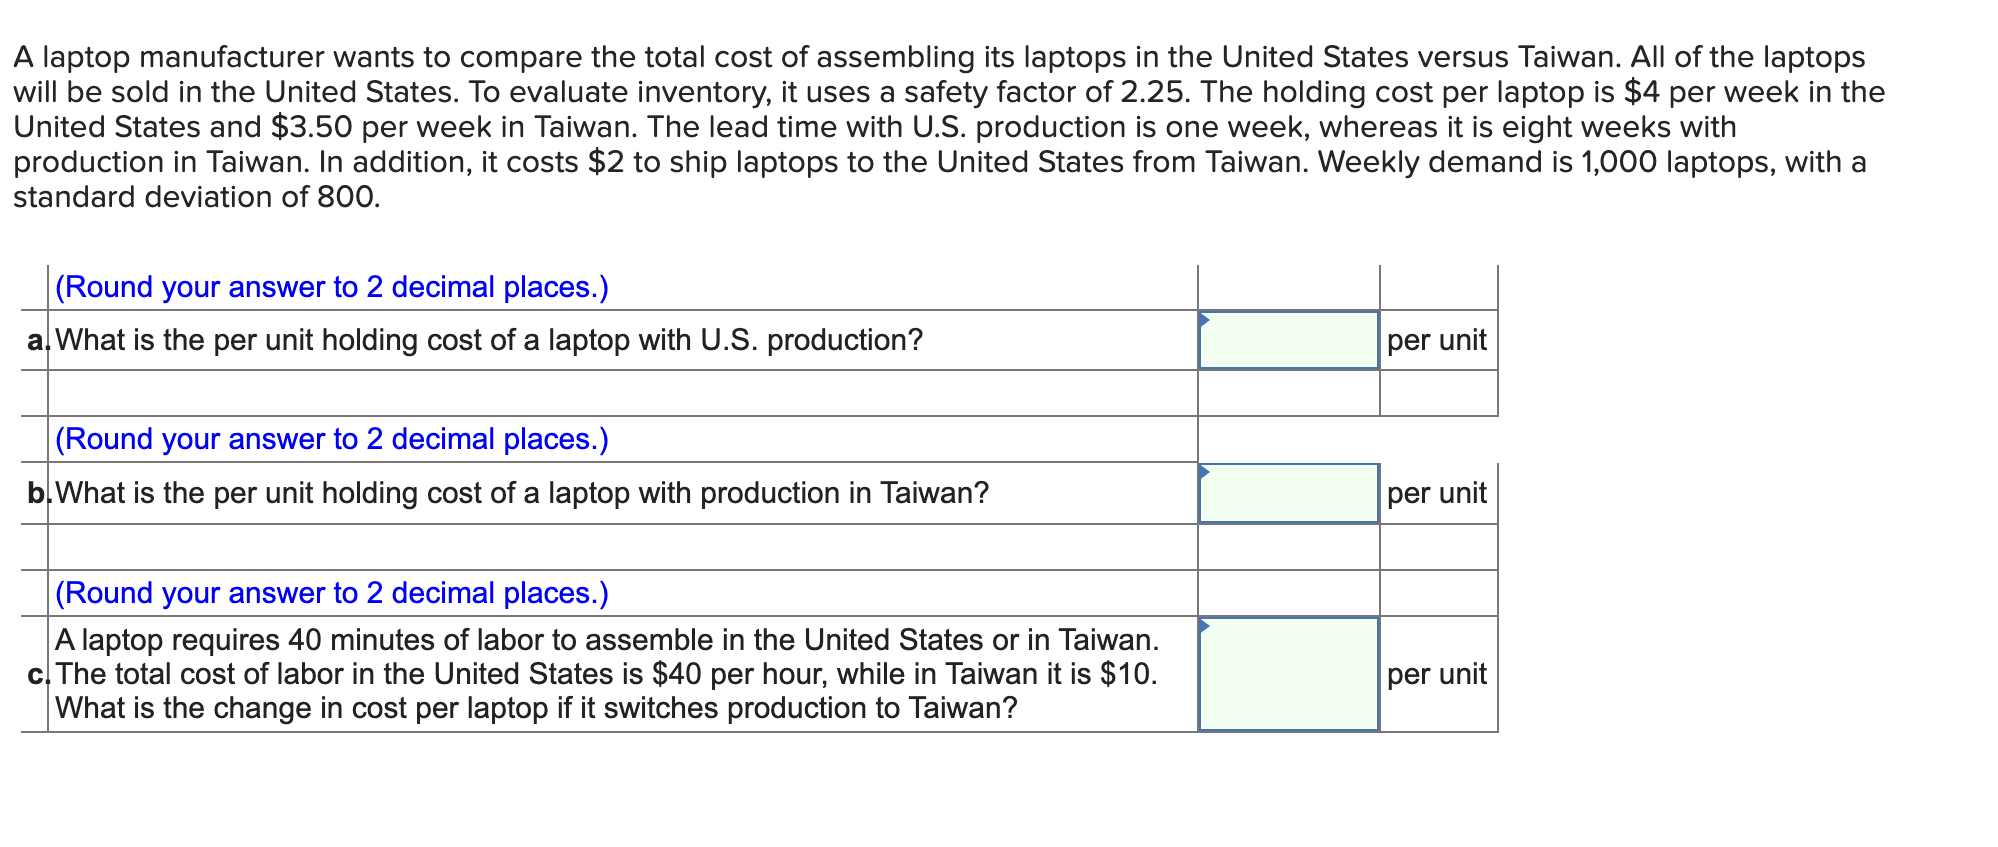Select the input field for labor cost change
This screenshot has height=847, width=1998.
(x=1290, y=675)
